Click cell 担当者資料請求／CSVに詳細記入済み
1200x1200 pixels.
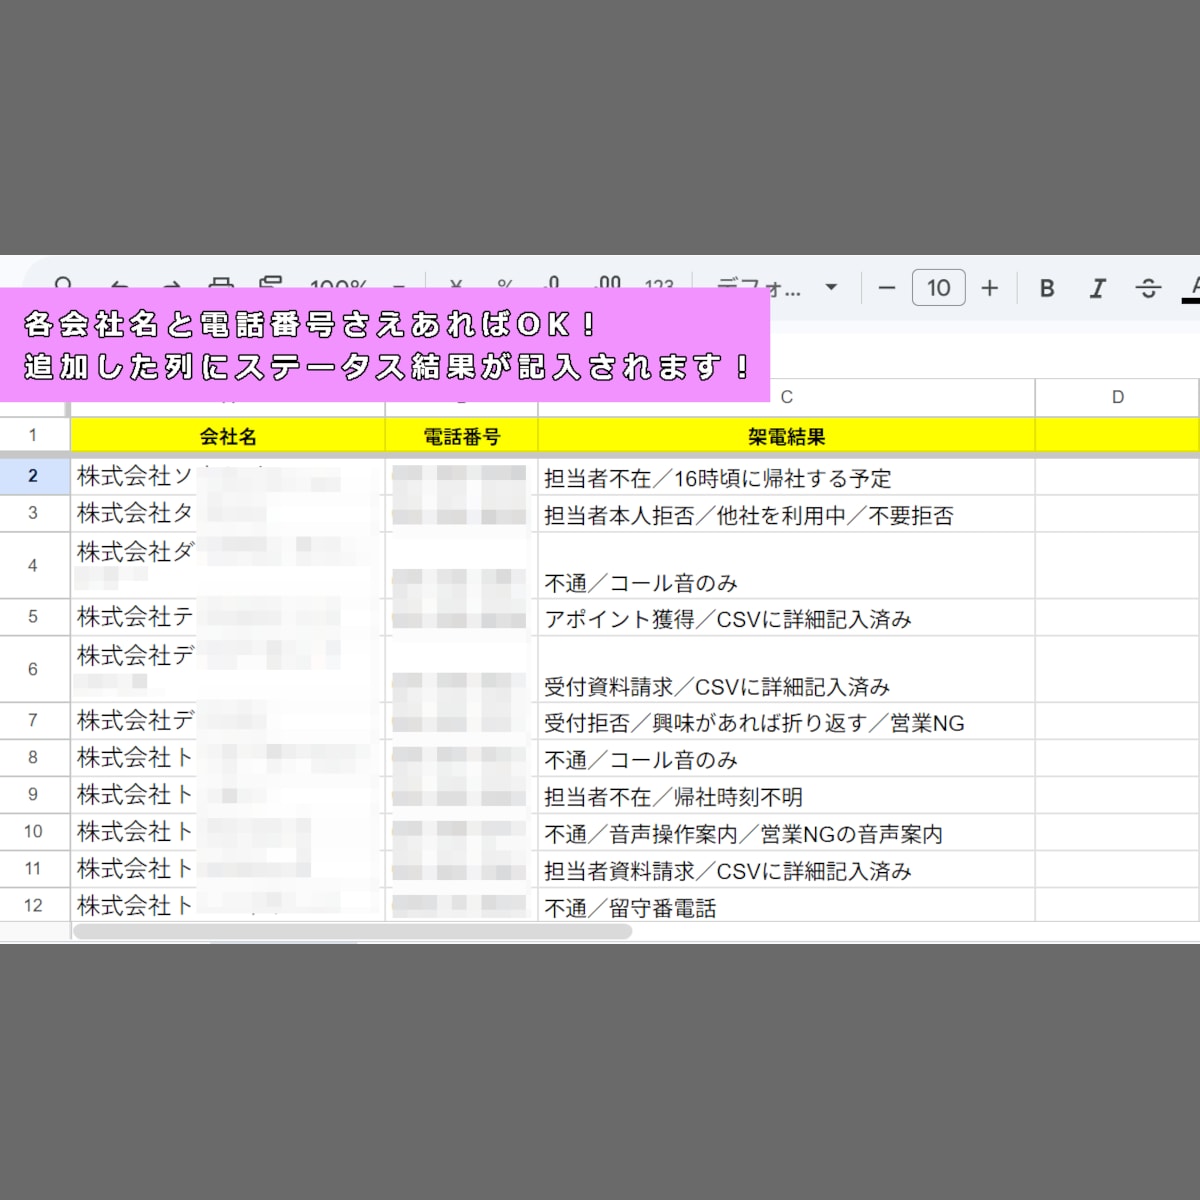786,870
